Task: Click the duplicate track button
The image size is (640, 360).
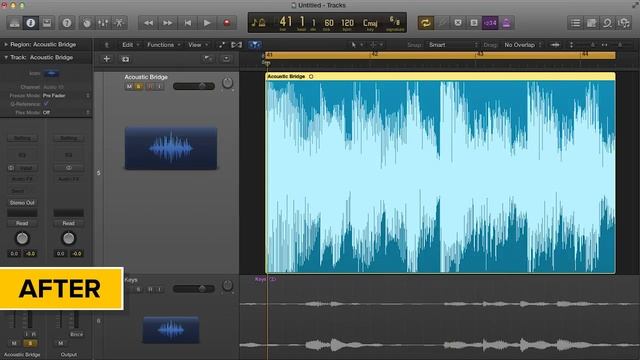Action: point(125,59)
